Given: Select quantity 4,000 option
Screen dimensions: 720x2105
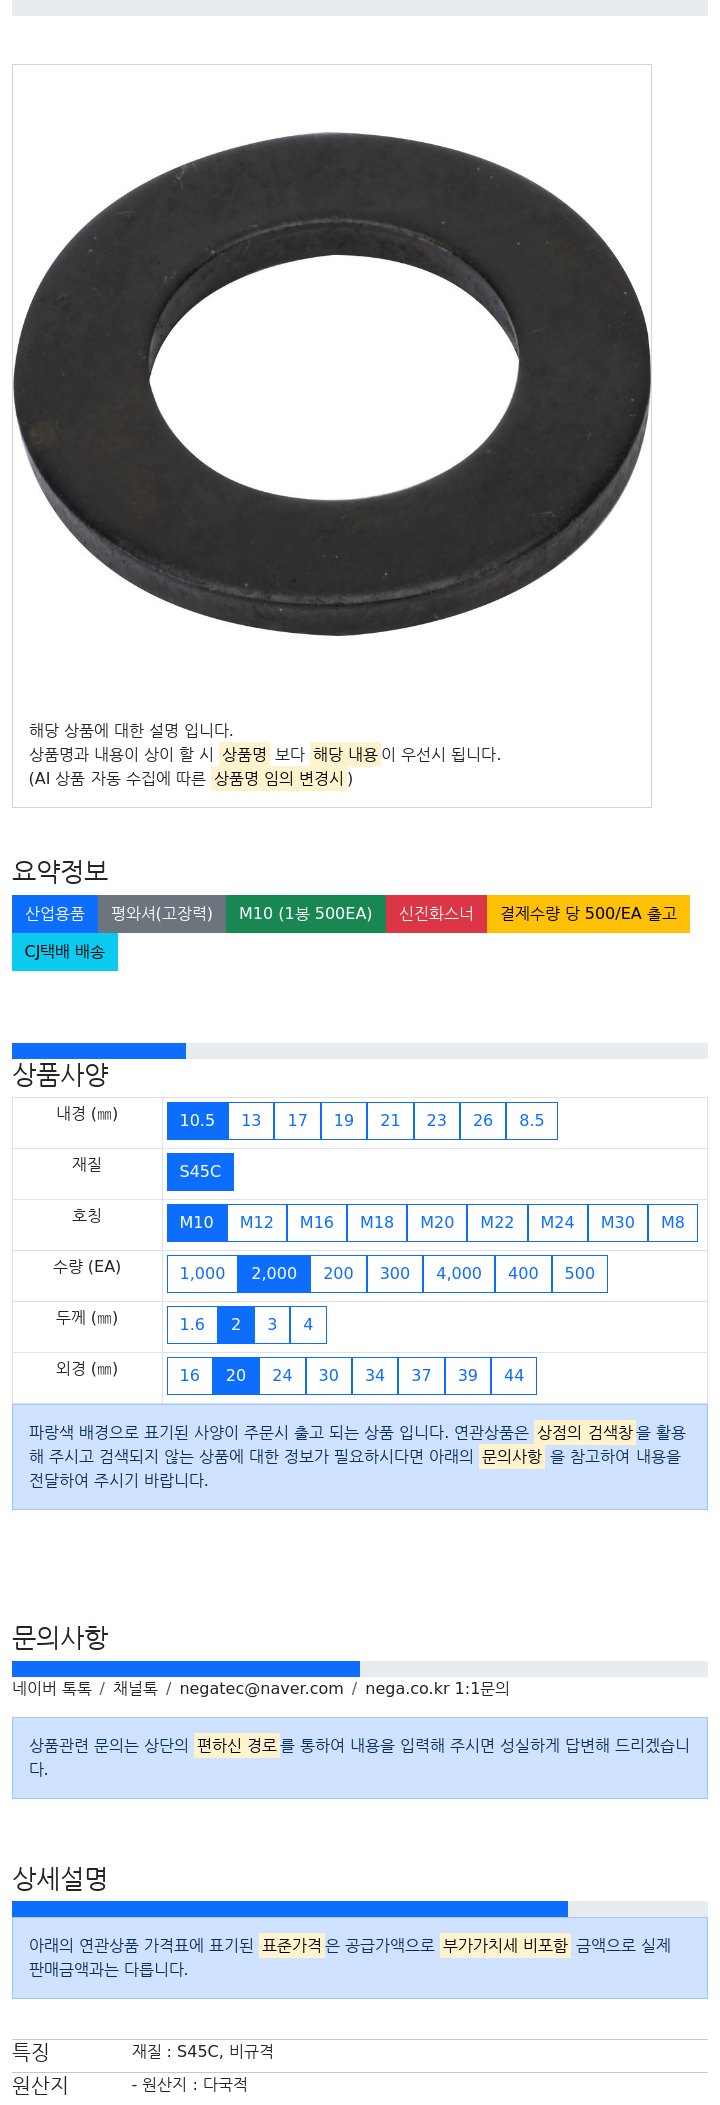Looking at the screenshot, I should pos(459,1274).
